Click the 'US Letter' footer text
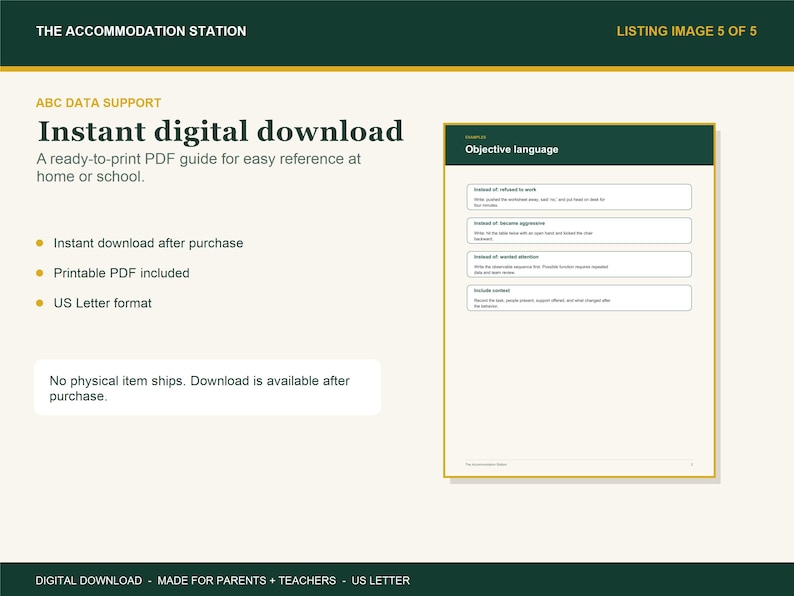 381,580
